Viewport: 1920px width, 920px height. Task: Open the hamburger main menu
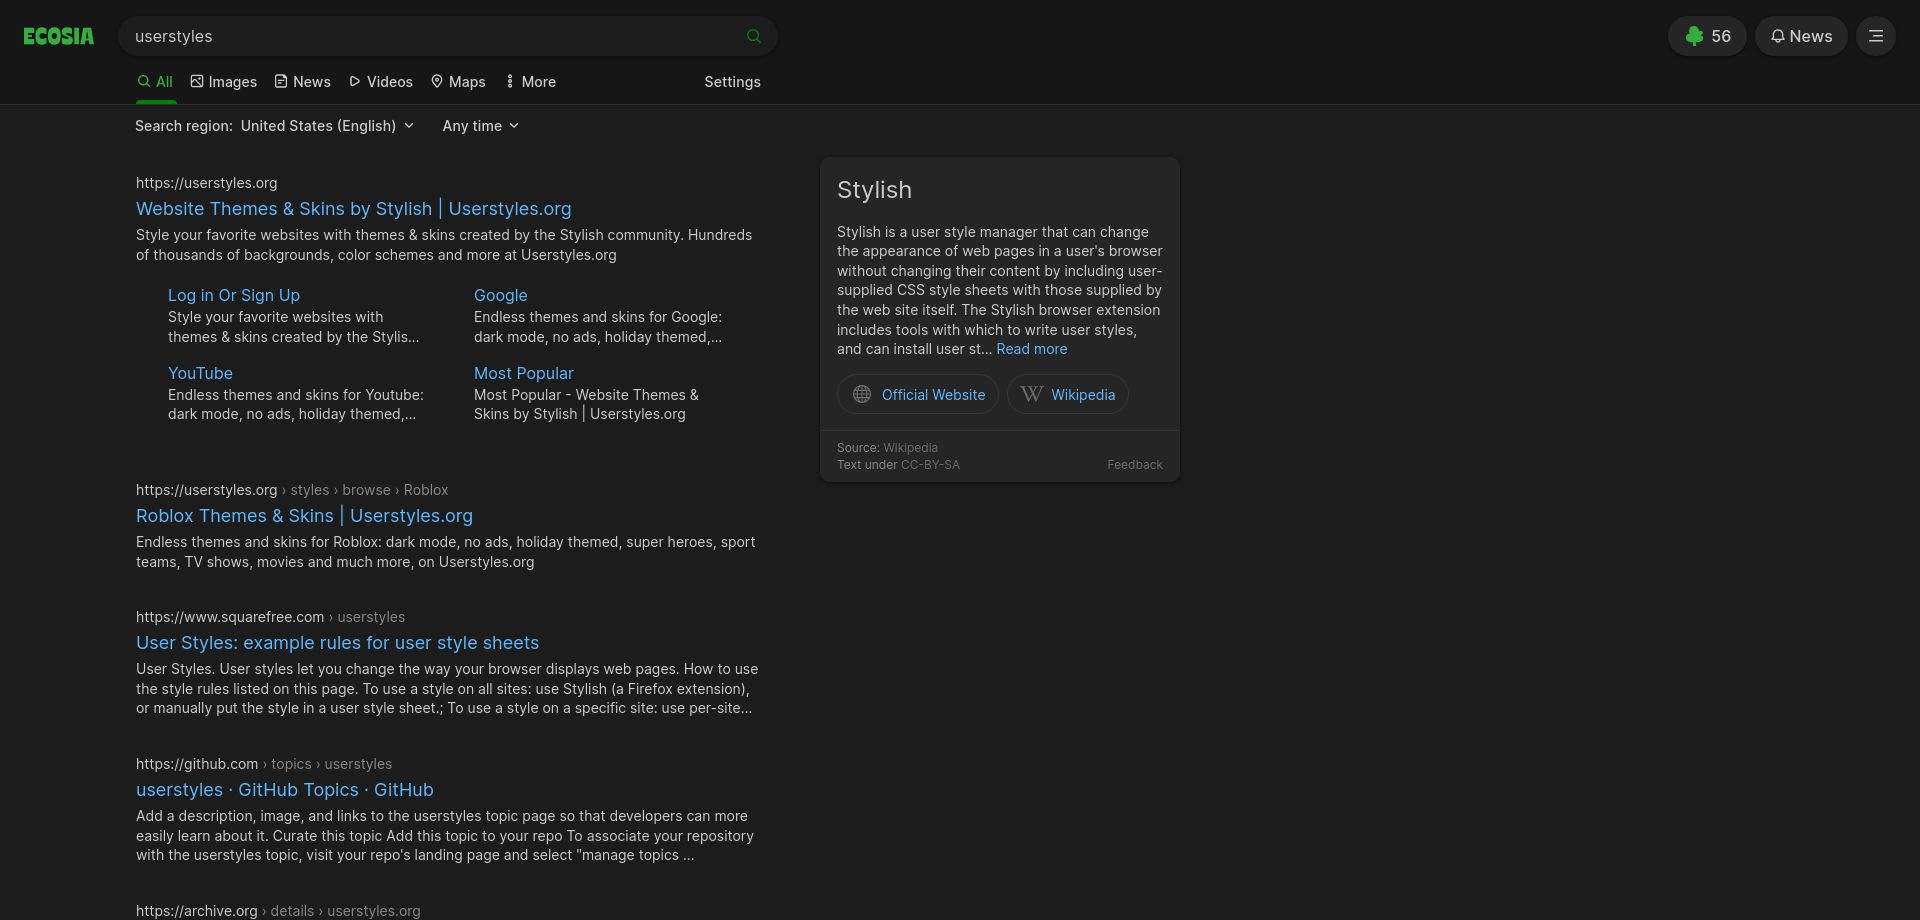(1876, 36)
